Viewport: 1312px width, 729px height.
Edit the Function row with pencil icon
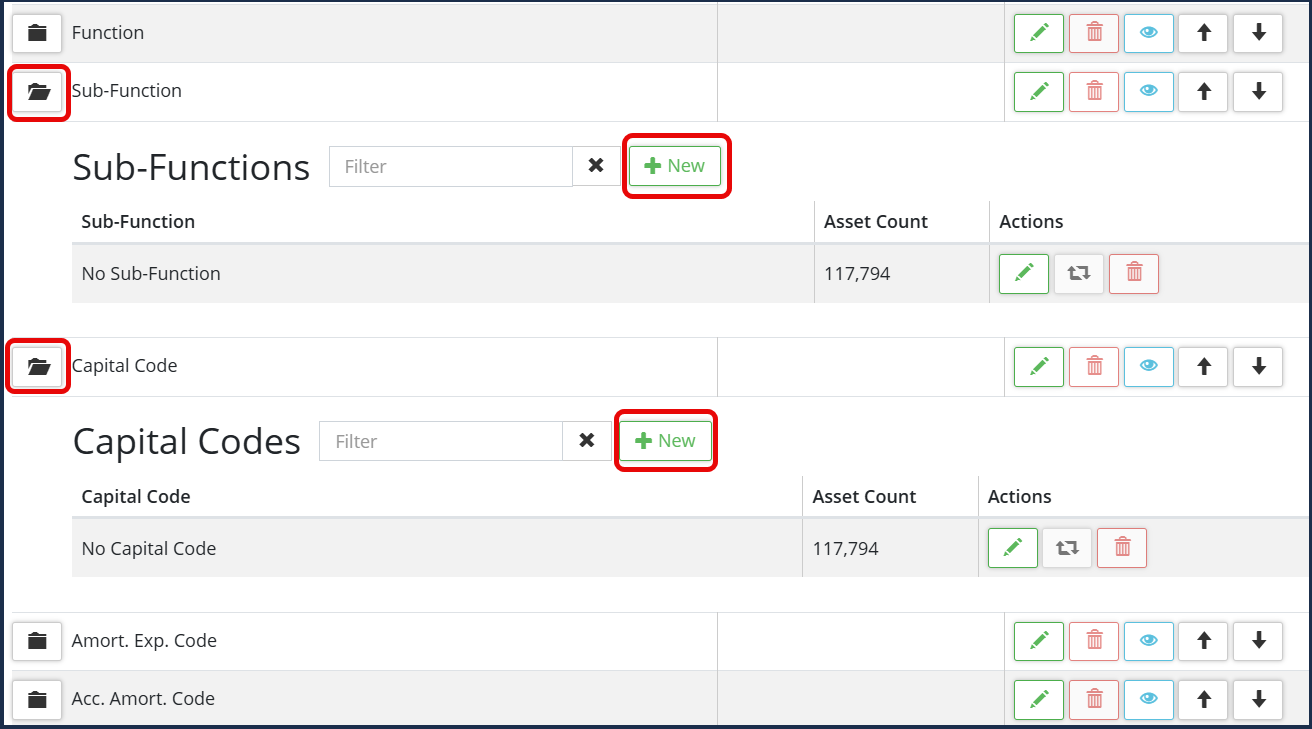click(x=1039, y=33)
